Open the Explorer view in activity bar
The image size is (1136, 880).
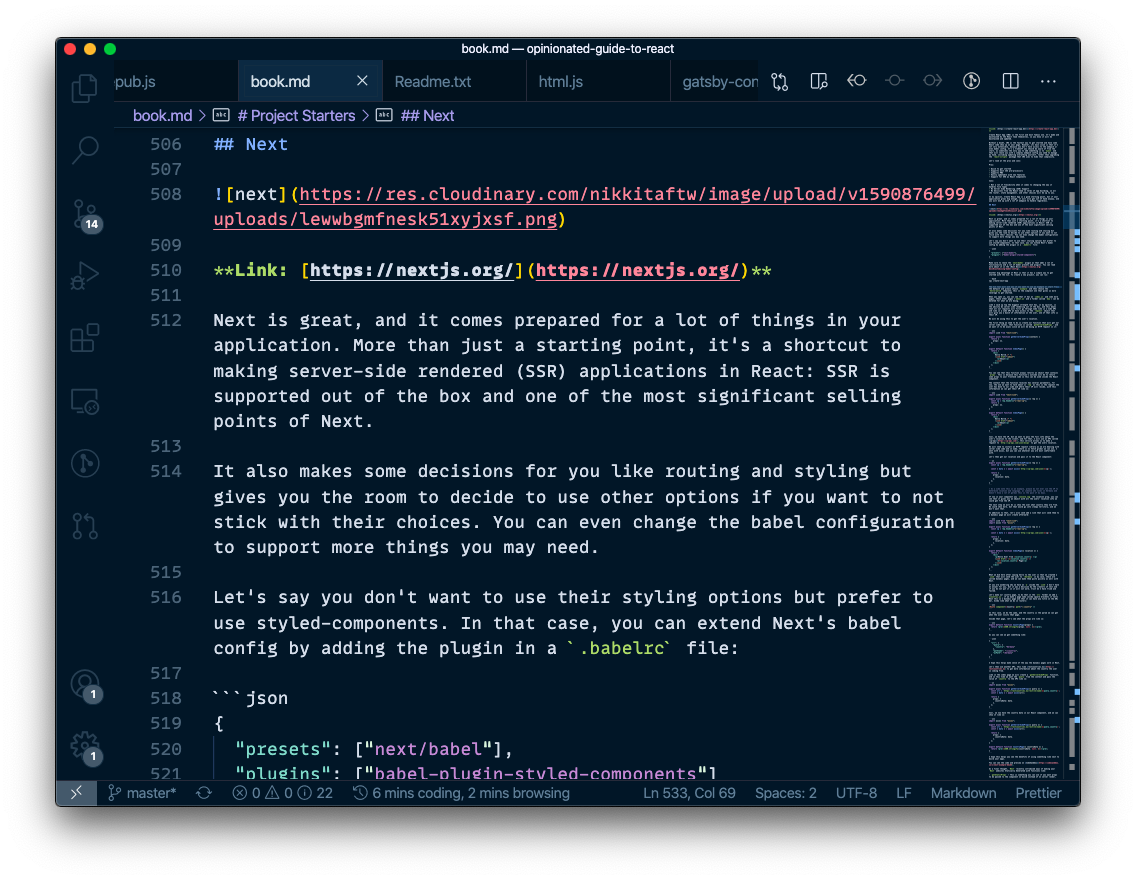point(85,88)
